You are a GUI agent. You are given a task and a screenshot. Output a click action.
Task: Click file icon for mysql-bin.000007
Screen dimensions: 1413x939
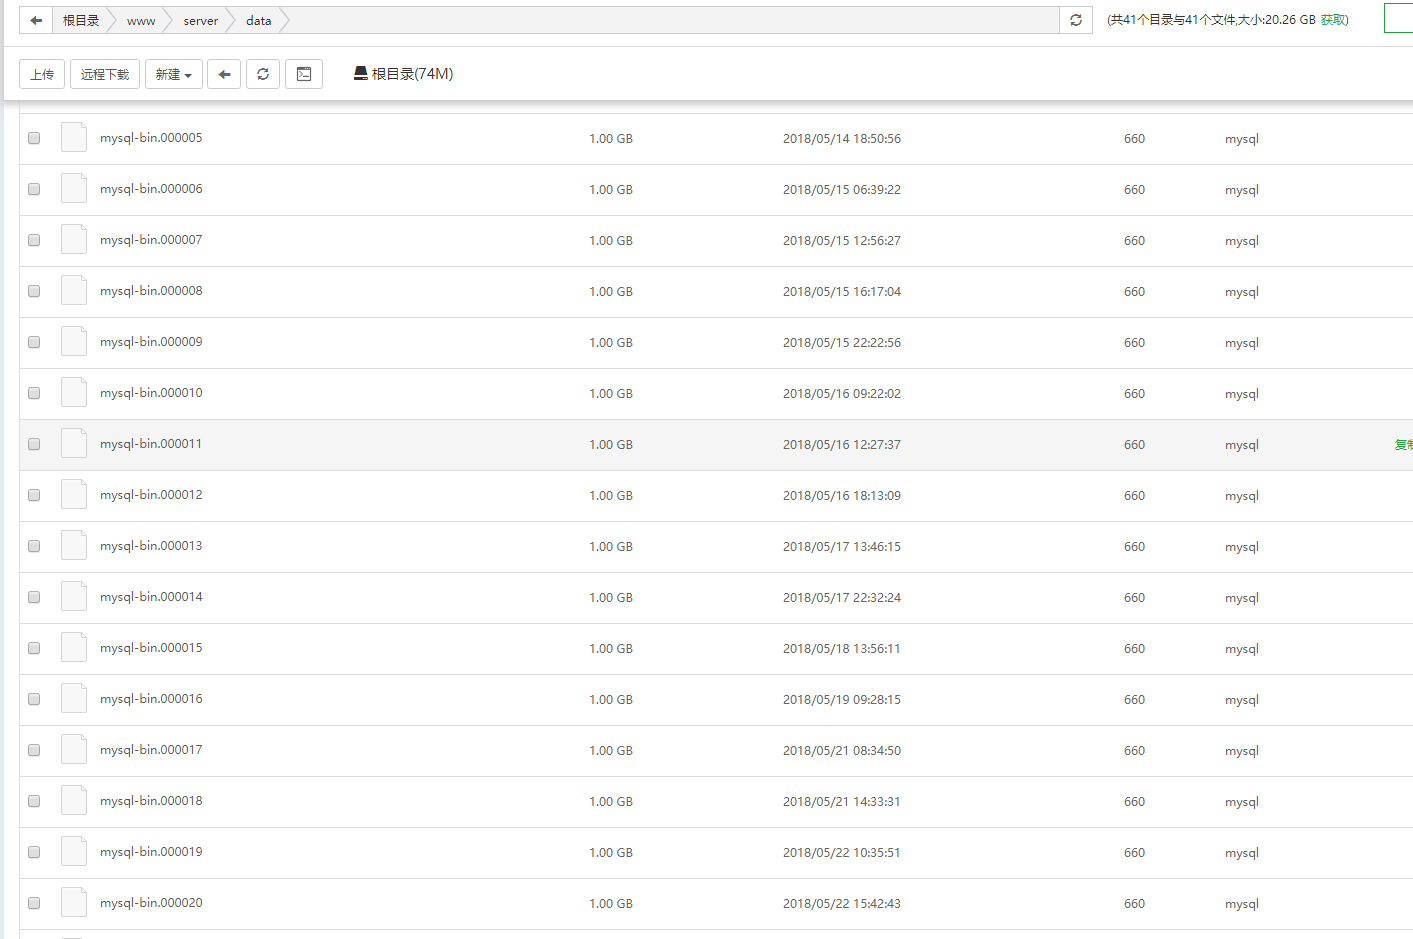click(x=74, y=239)
